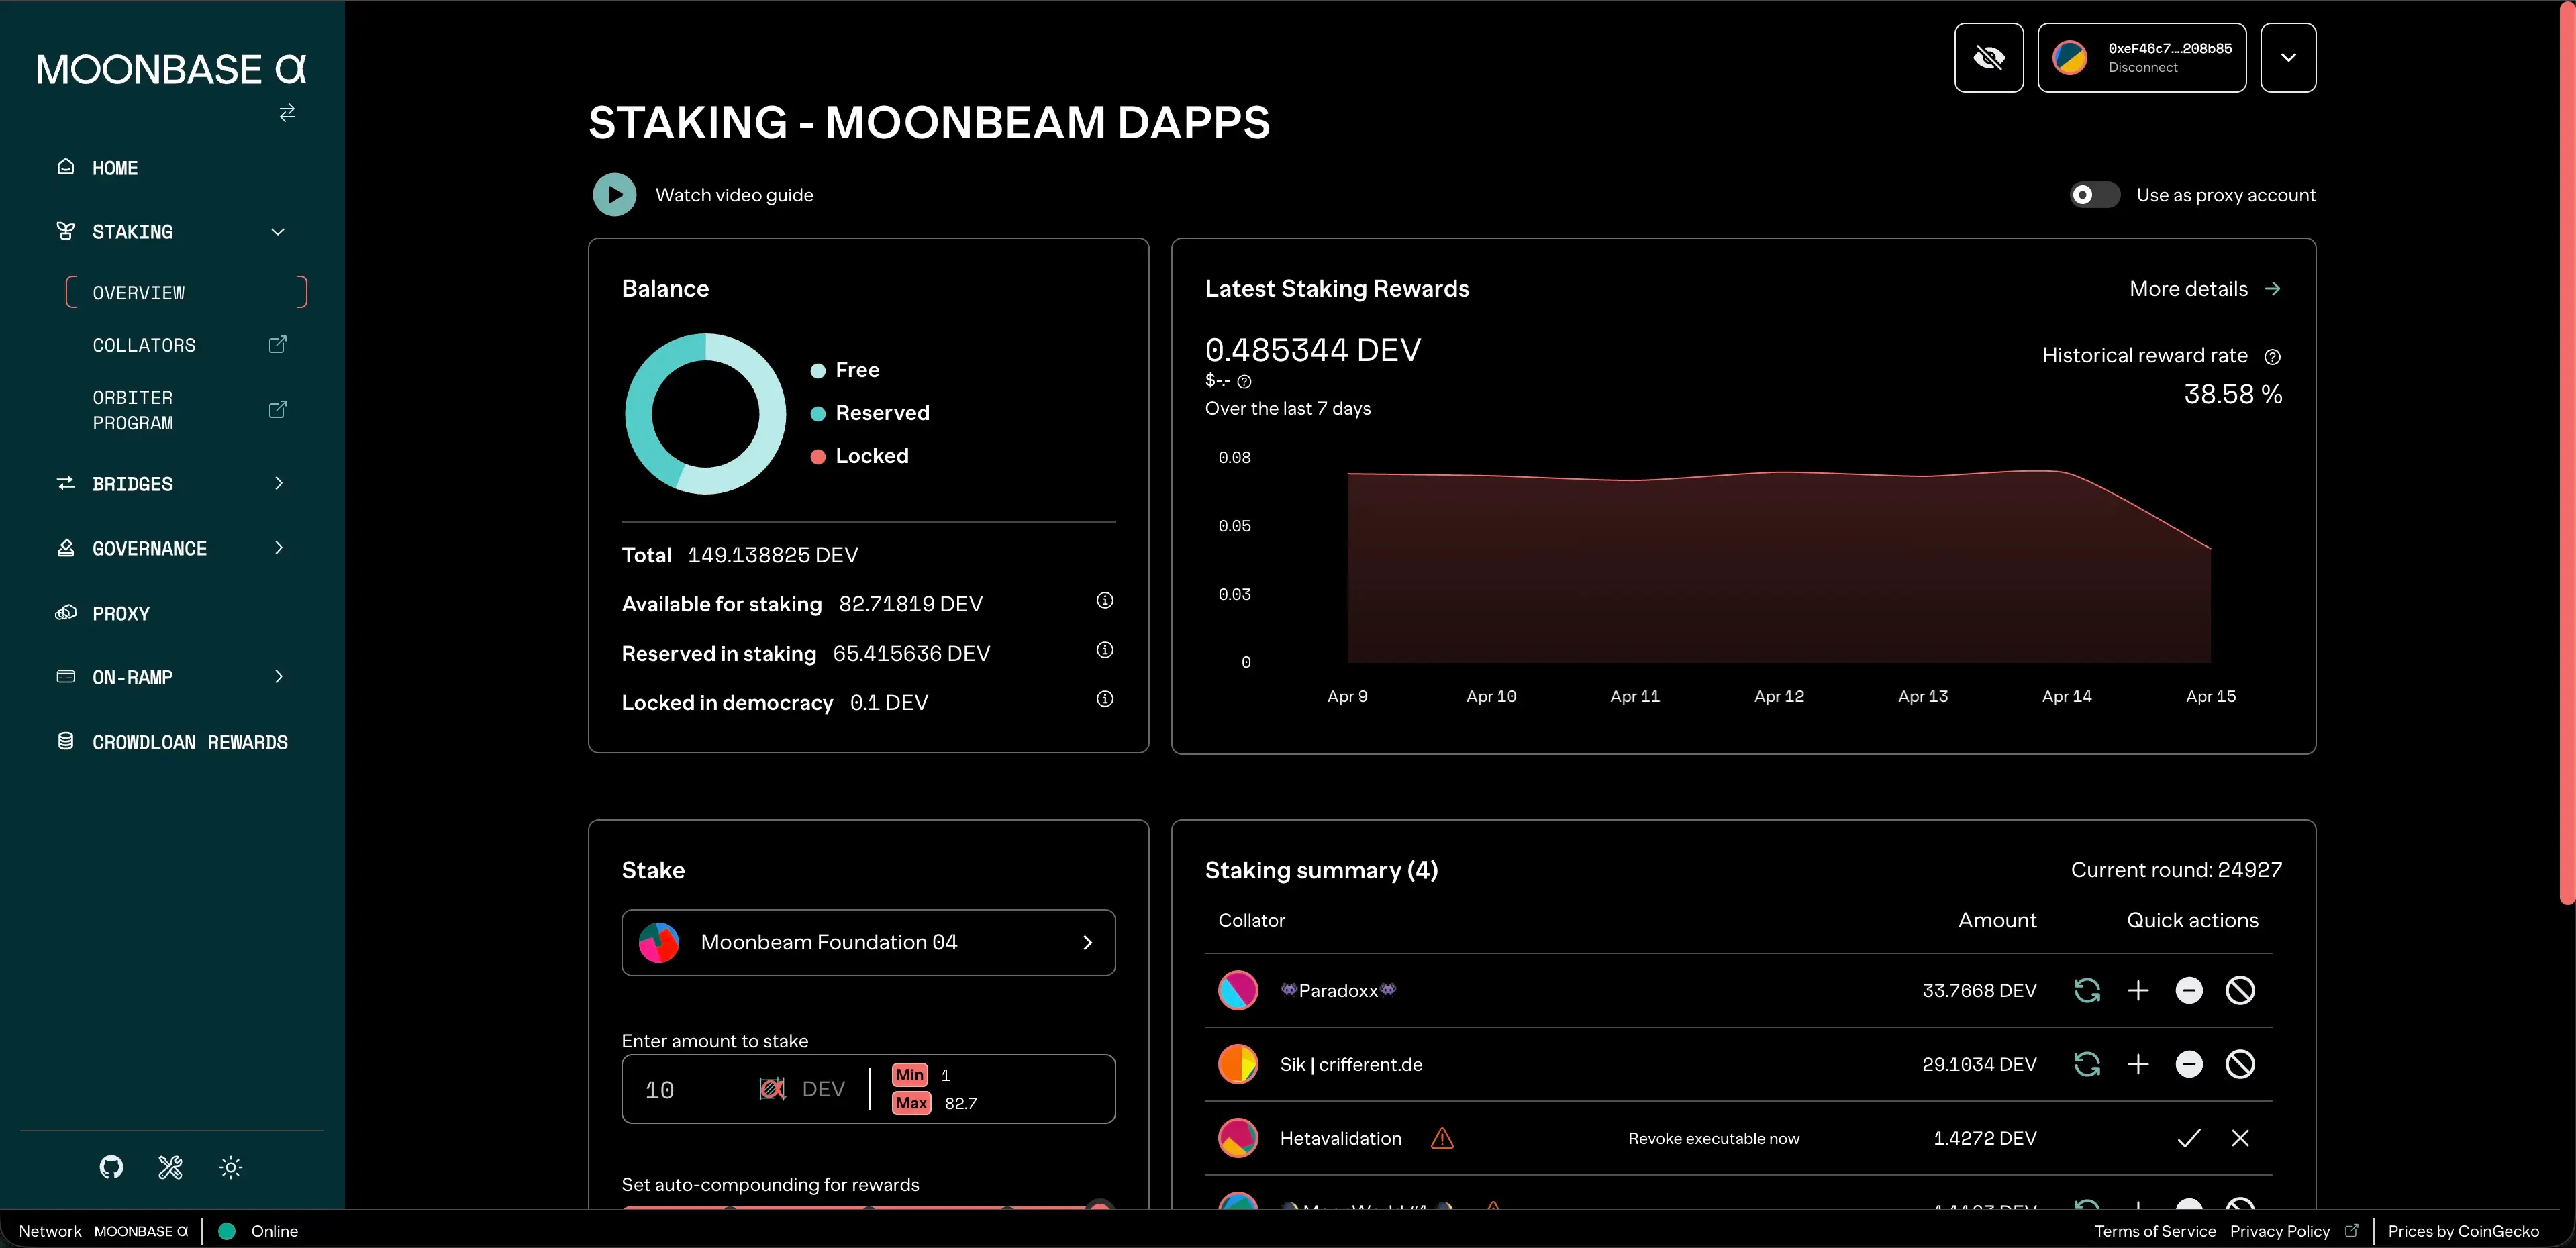Show Historical reward rate help tooltip
Screen dimensions: 2576x1248
coord(2272,357)
